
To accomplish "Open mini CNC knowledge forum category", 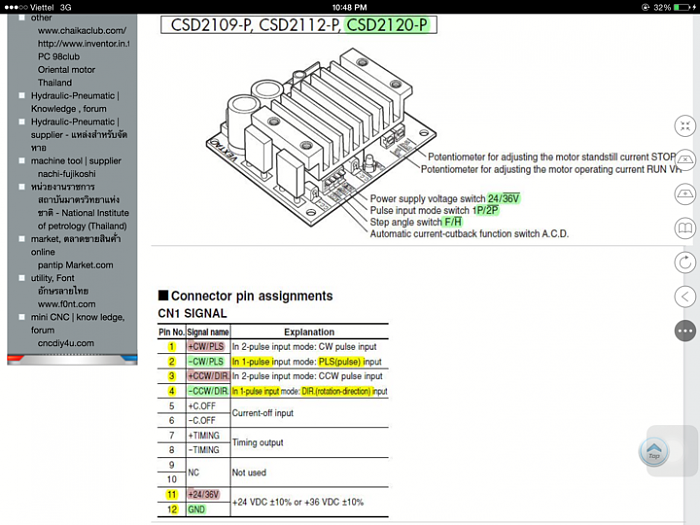I will click(78, 324).
